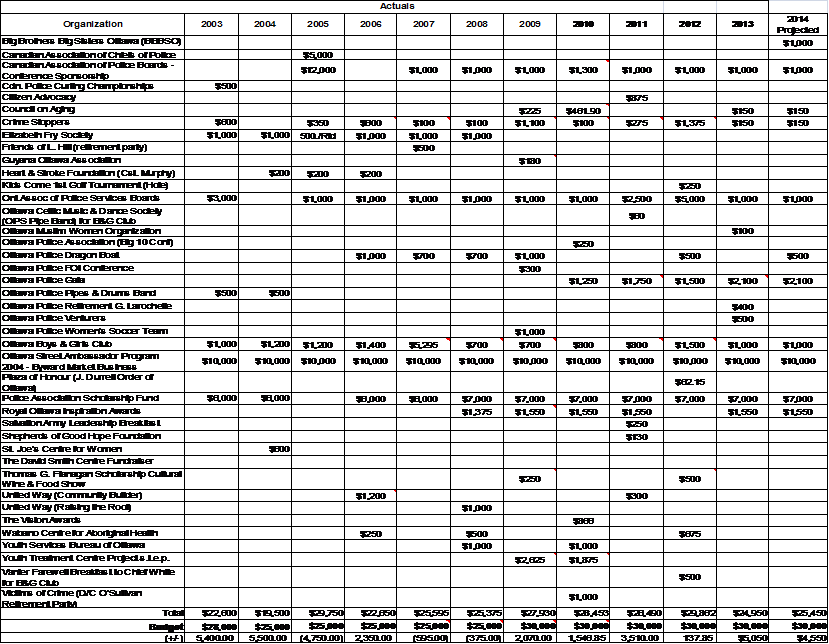
Task: Click the $300 Ottawa Police FOI Conference cell
Action: pyautogui.click(x=530, y=269)
